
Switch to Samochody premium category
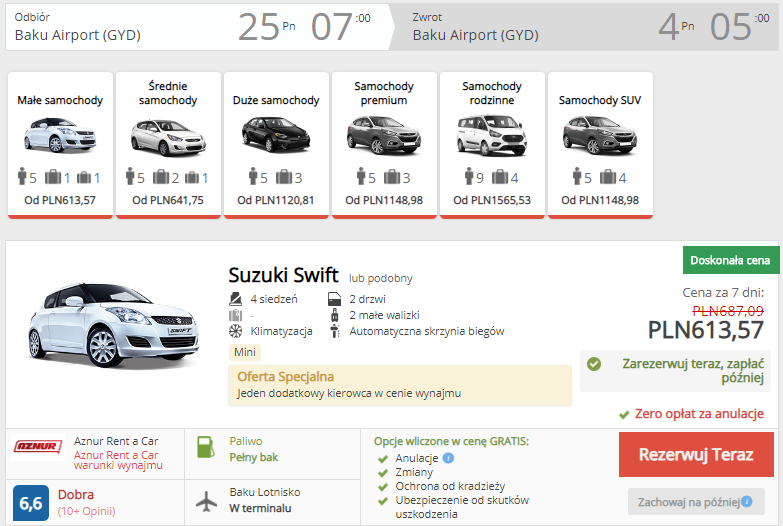coord(384,144)
